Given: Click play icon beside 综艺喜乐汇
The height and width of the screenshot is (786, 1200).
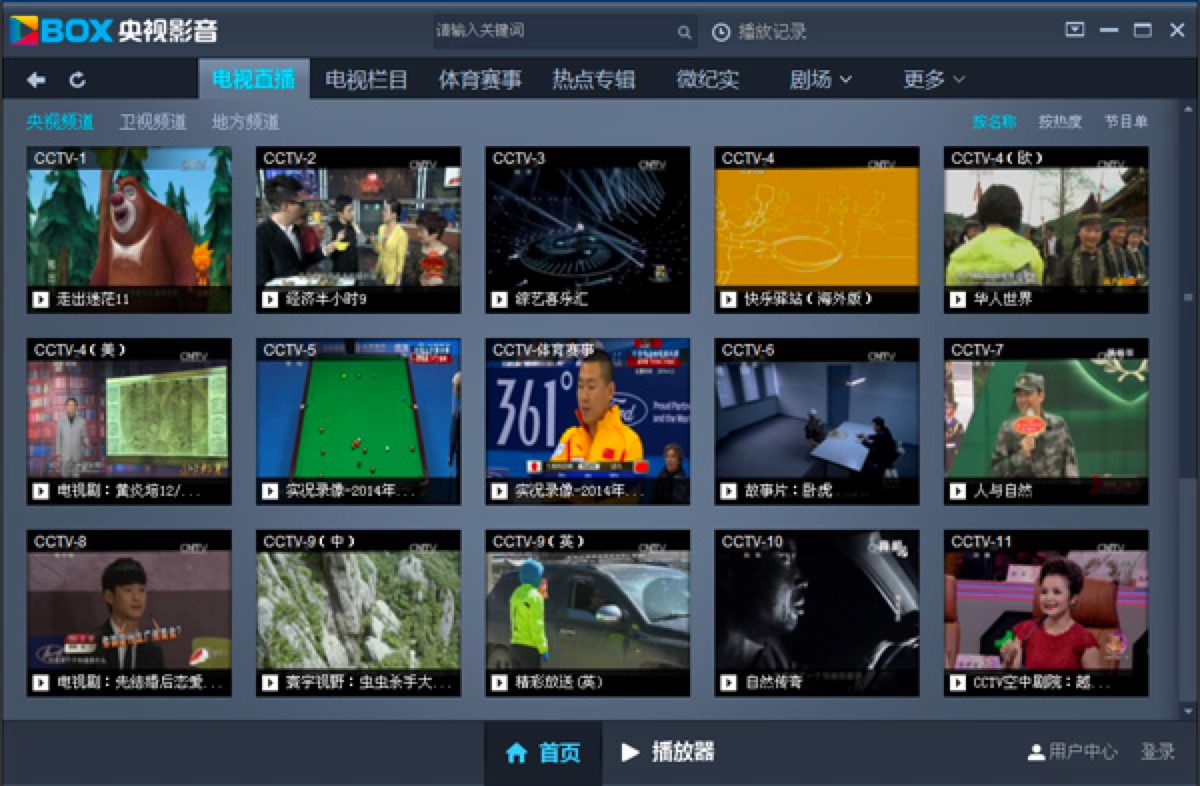Looking at the screenshot, I should pos(500,299).
